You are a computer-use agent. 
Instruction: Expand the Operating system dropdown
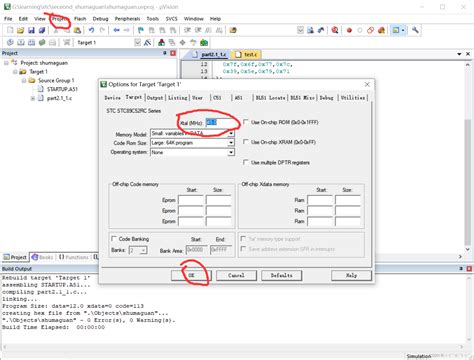pyautogui.click(x=192, y=152)
